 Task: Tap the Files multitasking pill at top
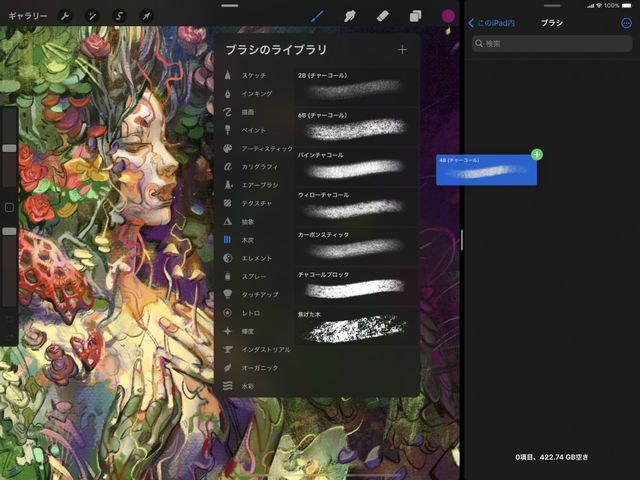[x=552, y=6]
